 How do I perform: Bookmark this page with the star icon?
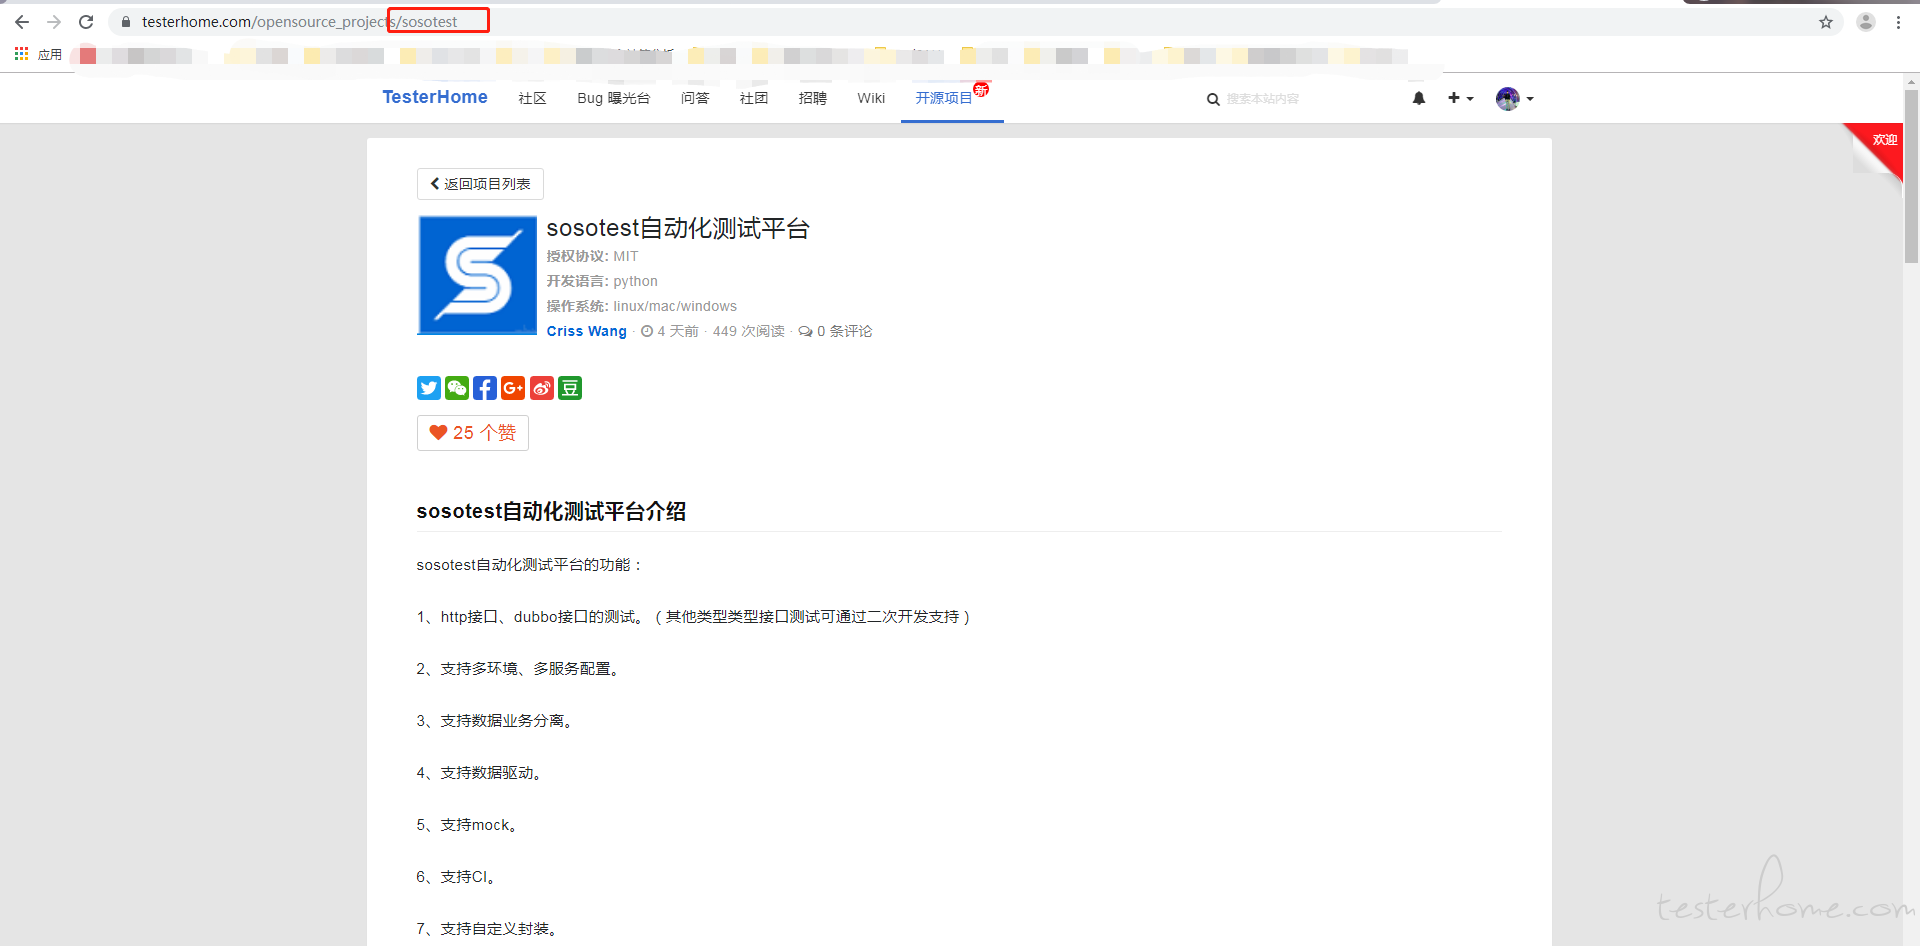tap(1826, 22)
